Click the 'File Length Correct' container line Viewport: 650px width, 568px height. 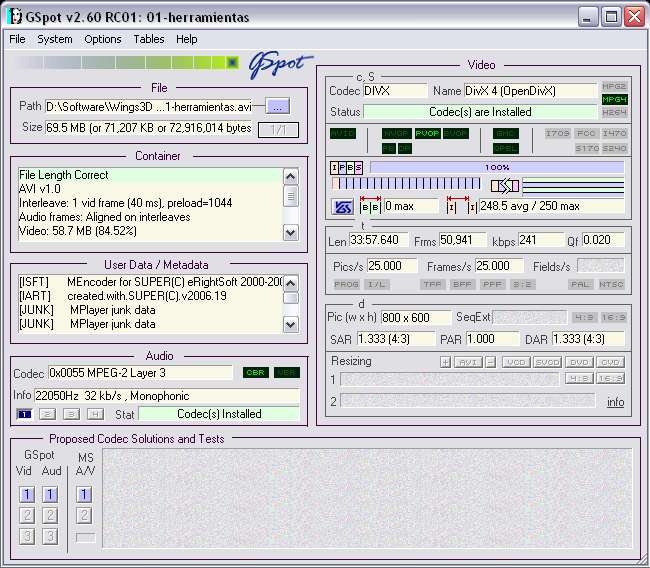[150, 175]
